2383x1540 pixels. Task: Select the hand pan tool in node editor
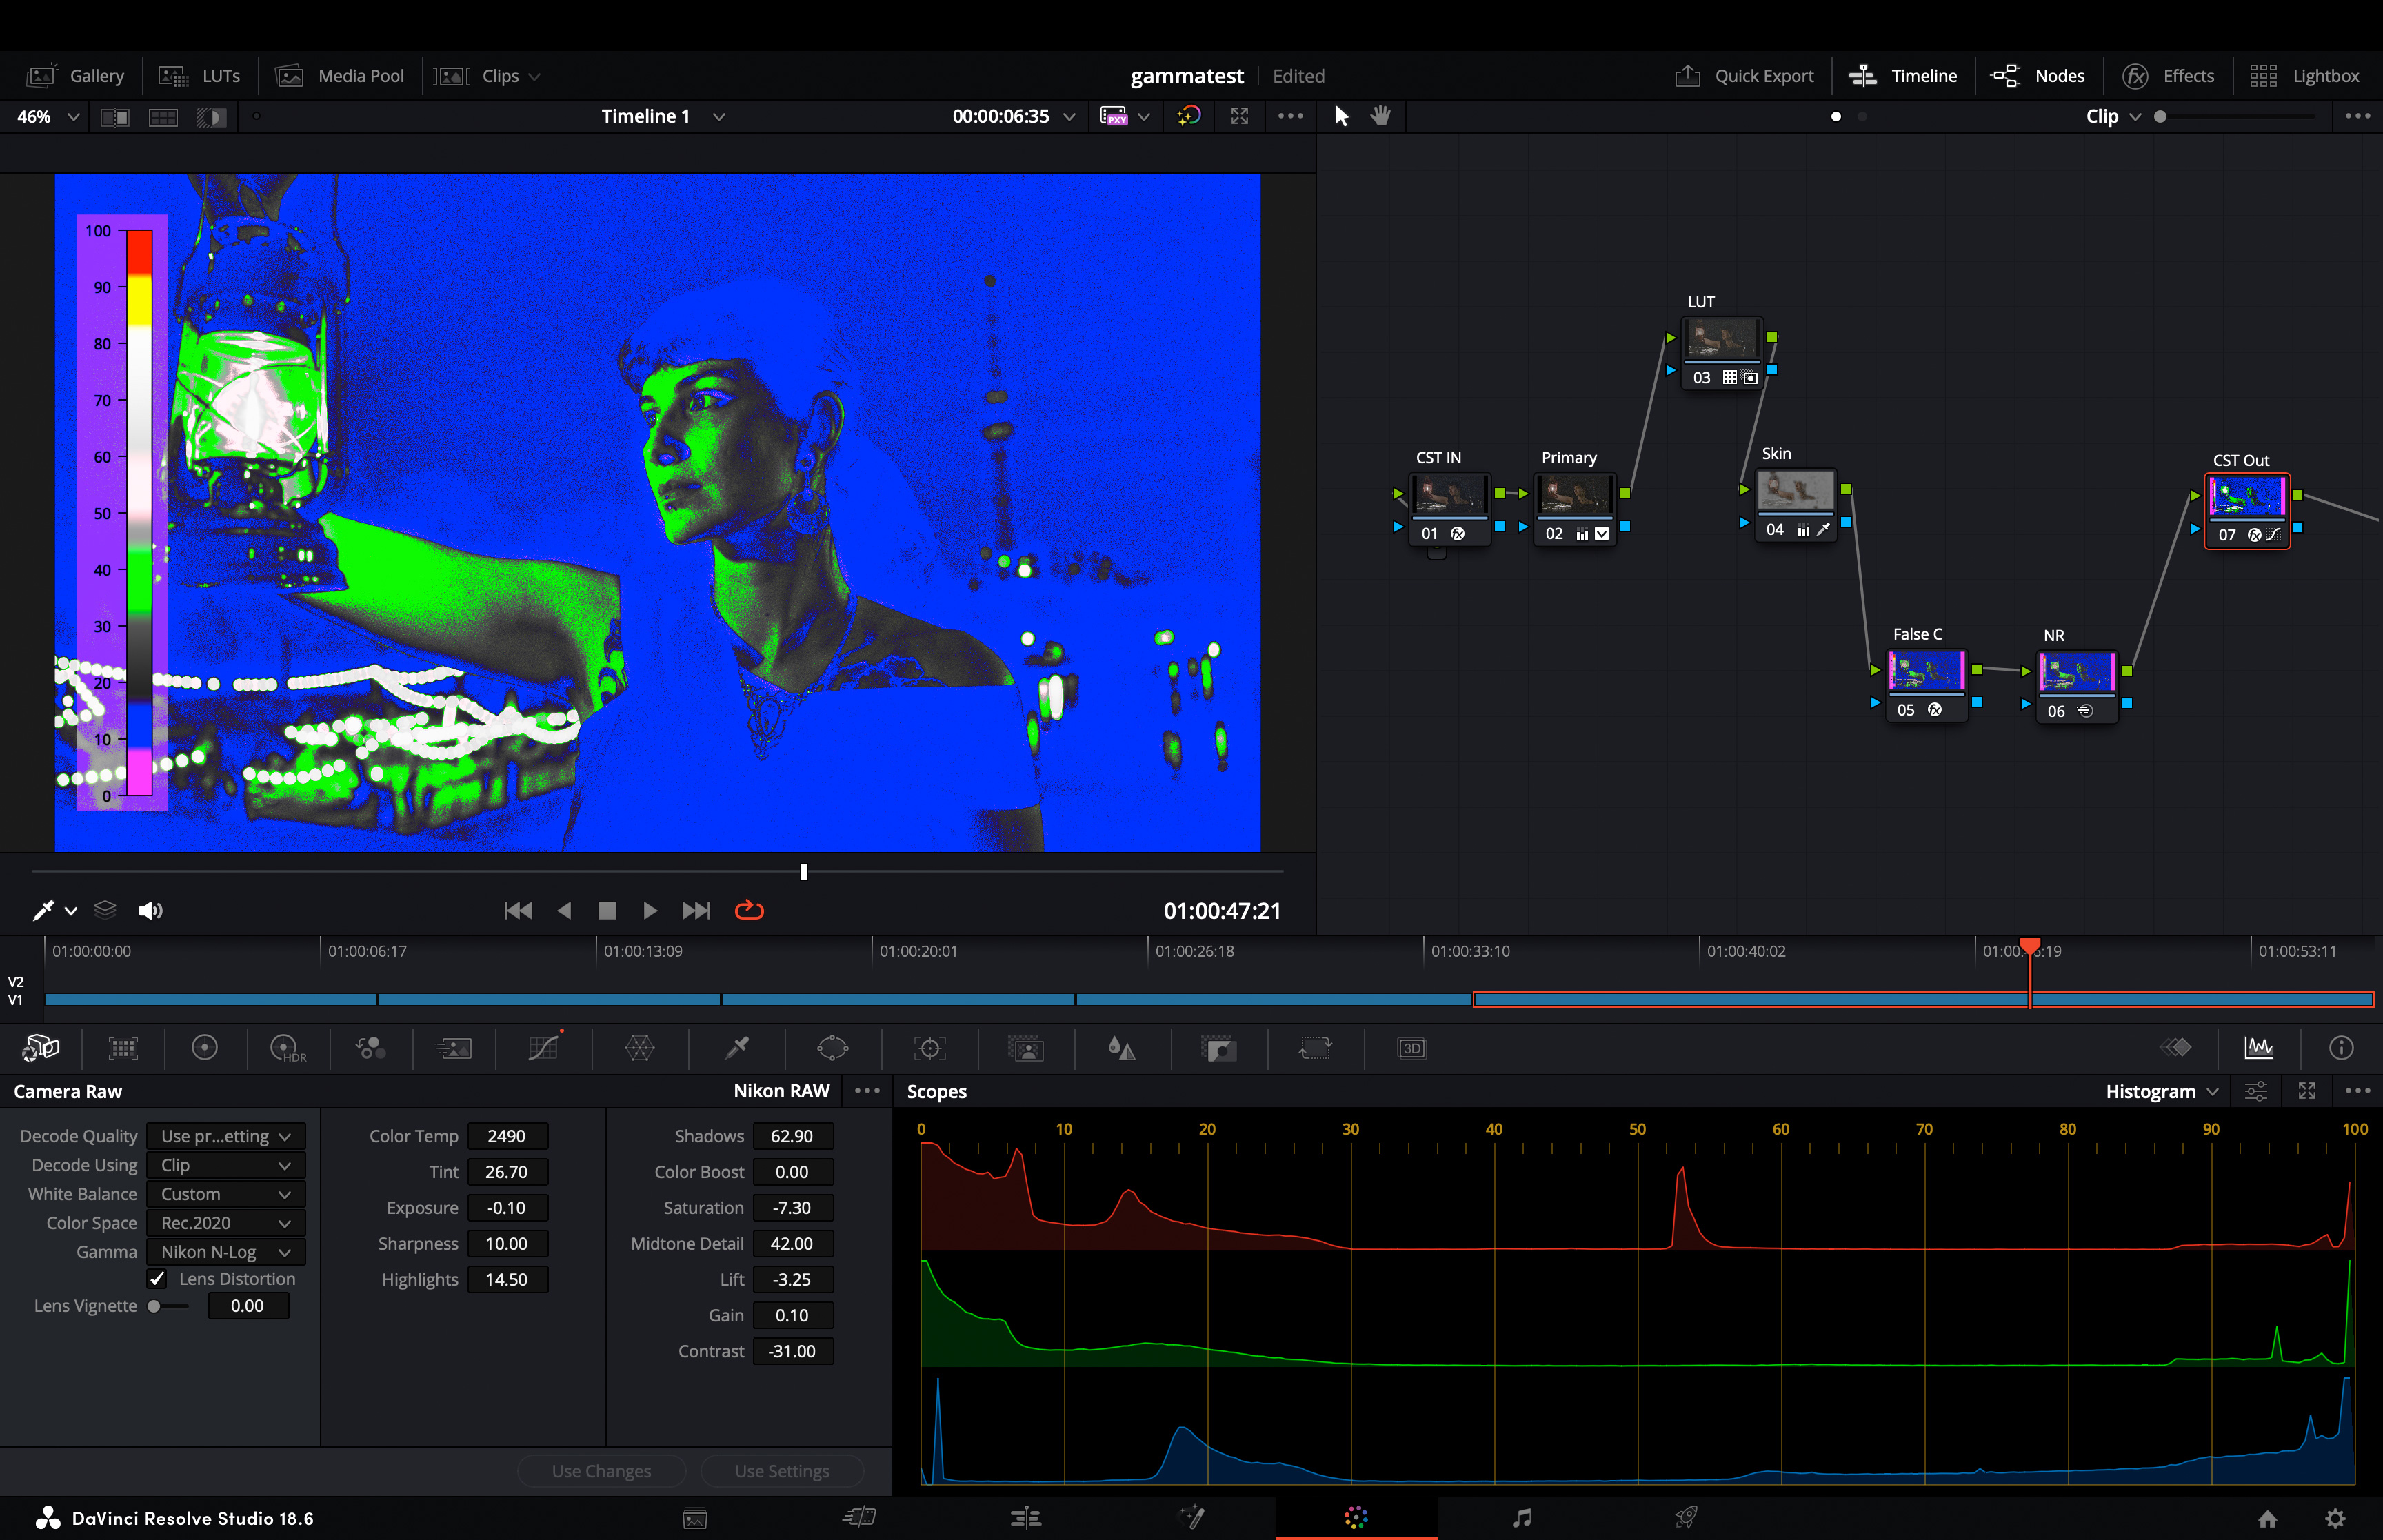(x=1381, y=116)
